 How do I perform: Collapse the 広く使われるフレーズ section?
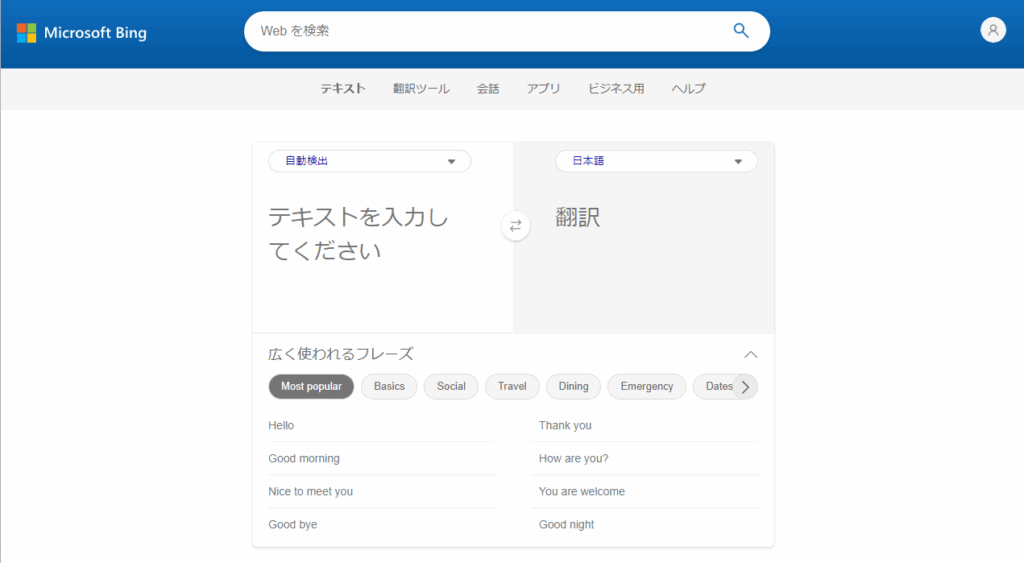(751, 354)
